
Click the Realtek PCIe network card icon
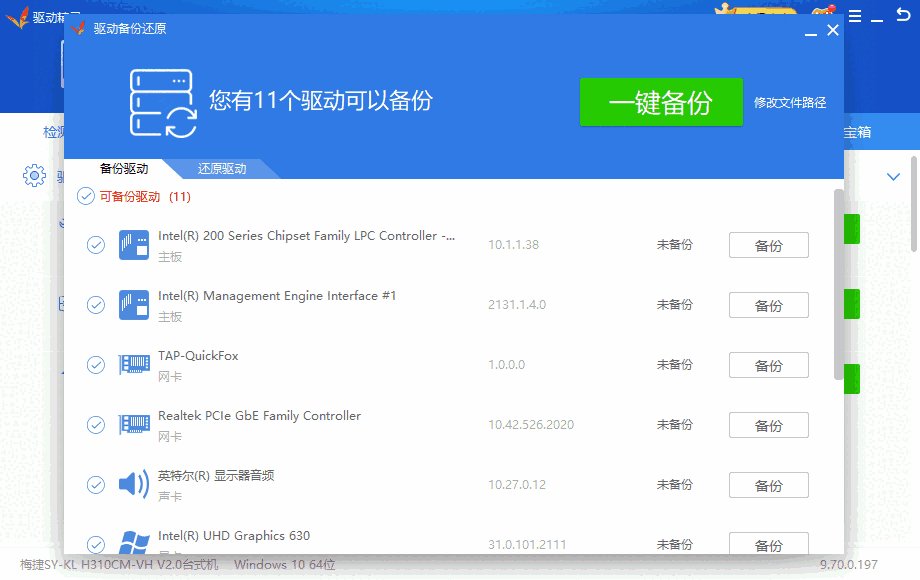point(134,425)
